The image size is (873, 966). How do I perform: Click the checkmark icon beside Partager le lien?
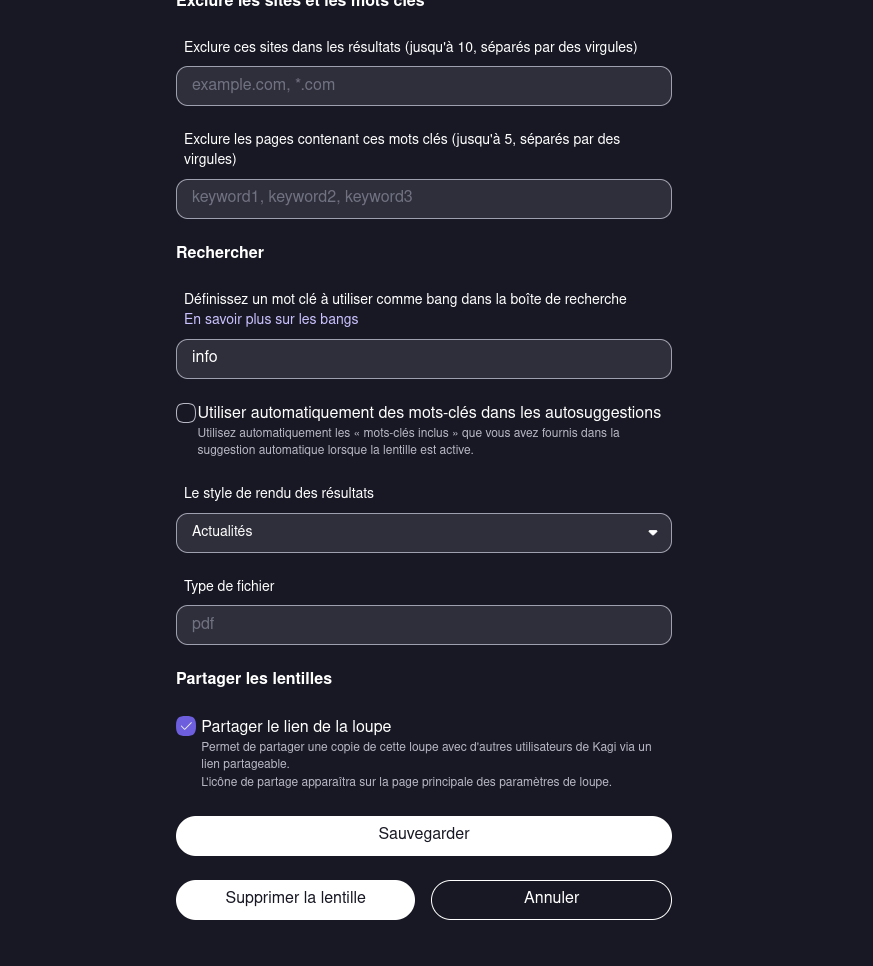click(x=186, y=727)
